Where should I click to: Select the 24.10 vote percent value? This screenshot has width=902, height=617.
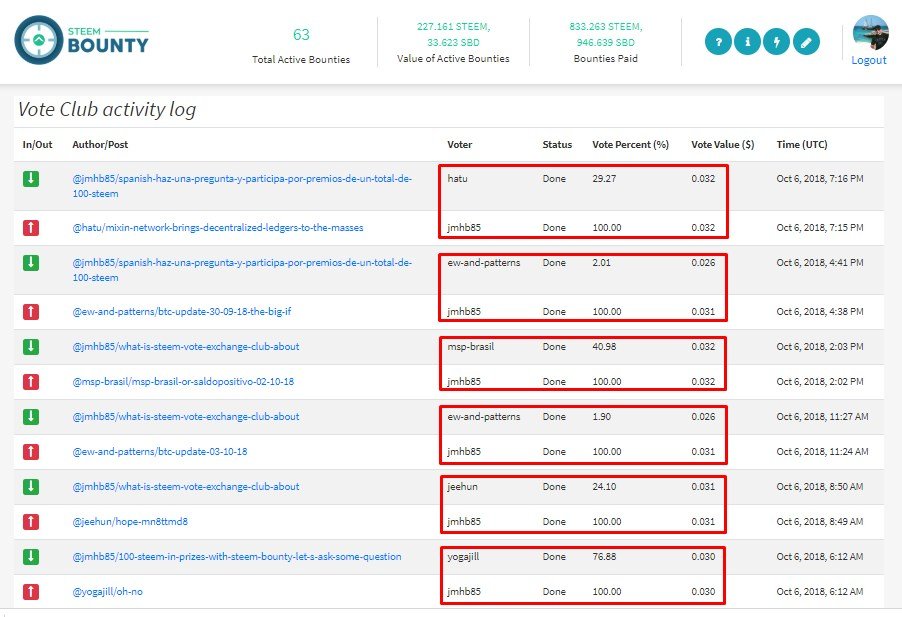pos(604,487)
